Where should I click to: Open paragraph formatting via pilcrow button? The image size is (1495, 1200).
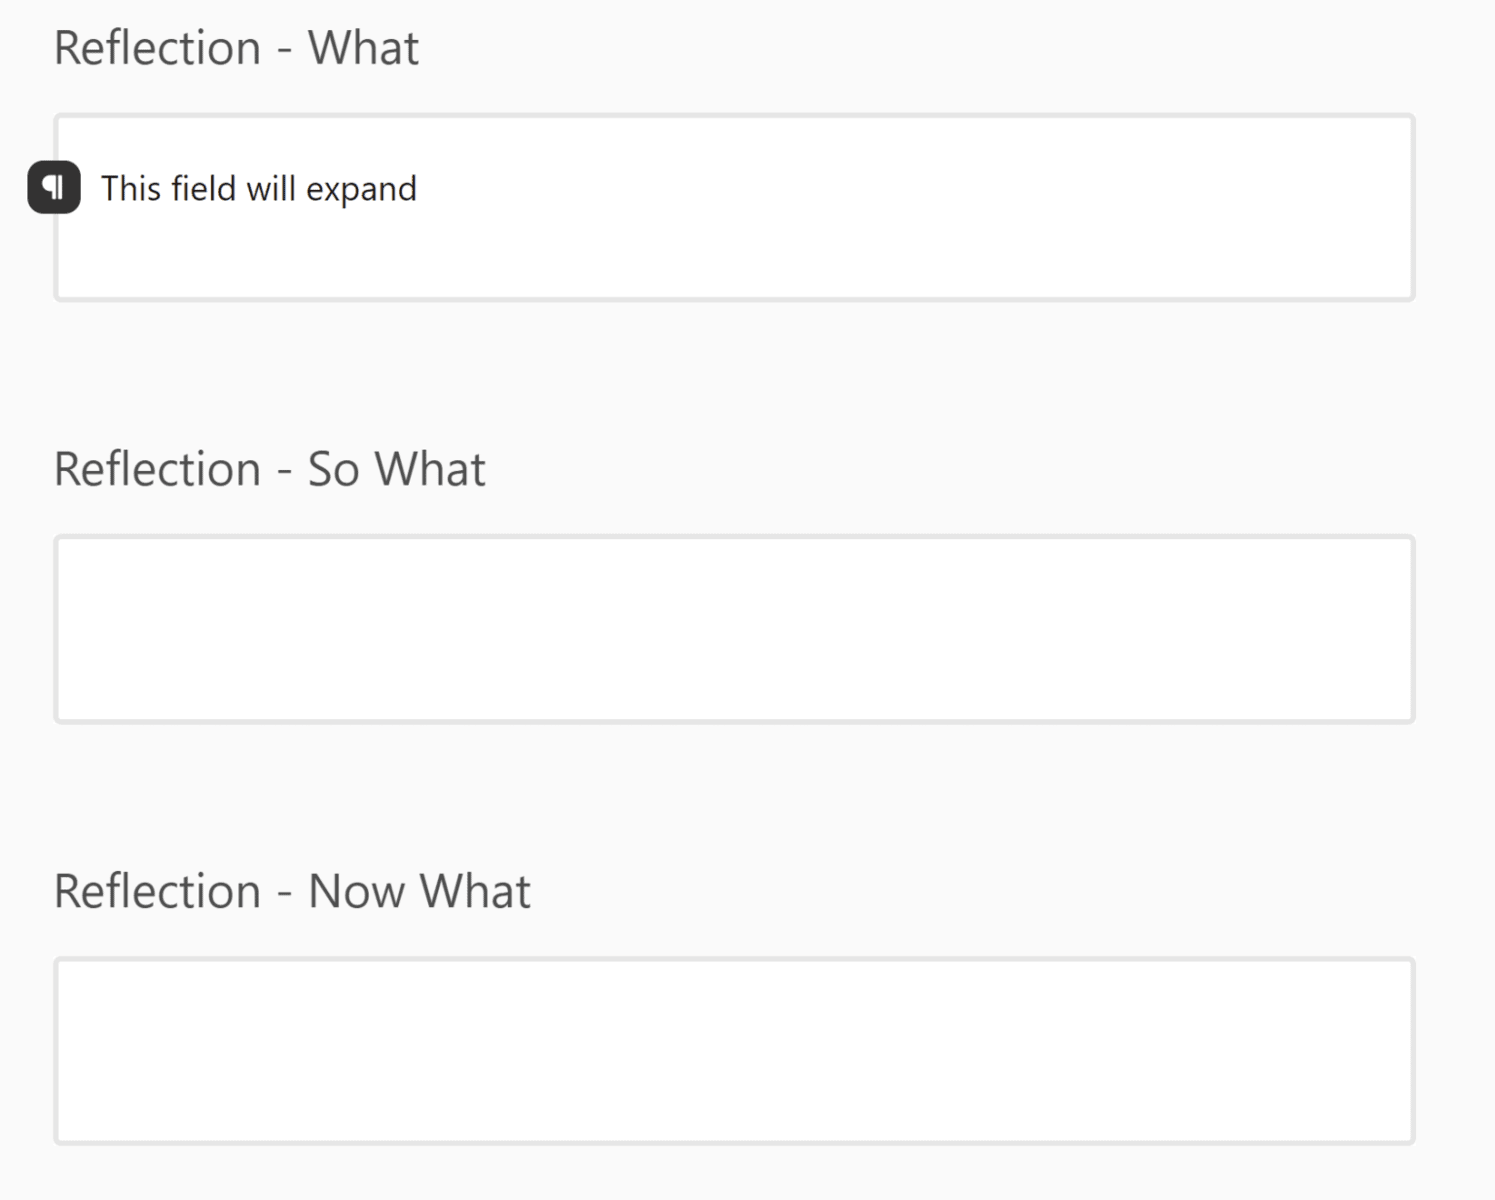pos(54,187)
